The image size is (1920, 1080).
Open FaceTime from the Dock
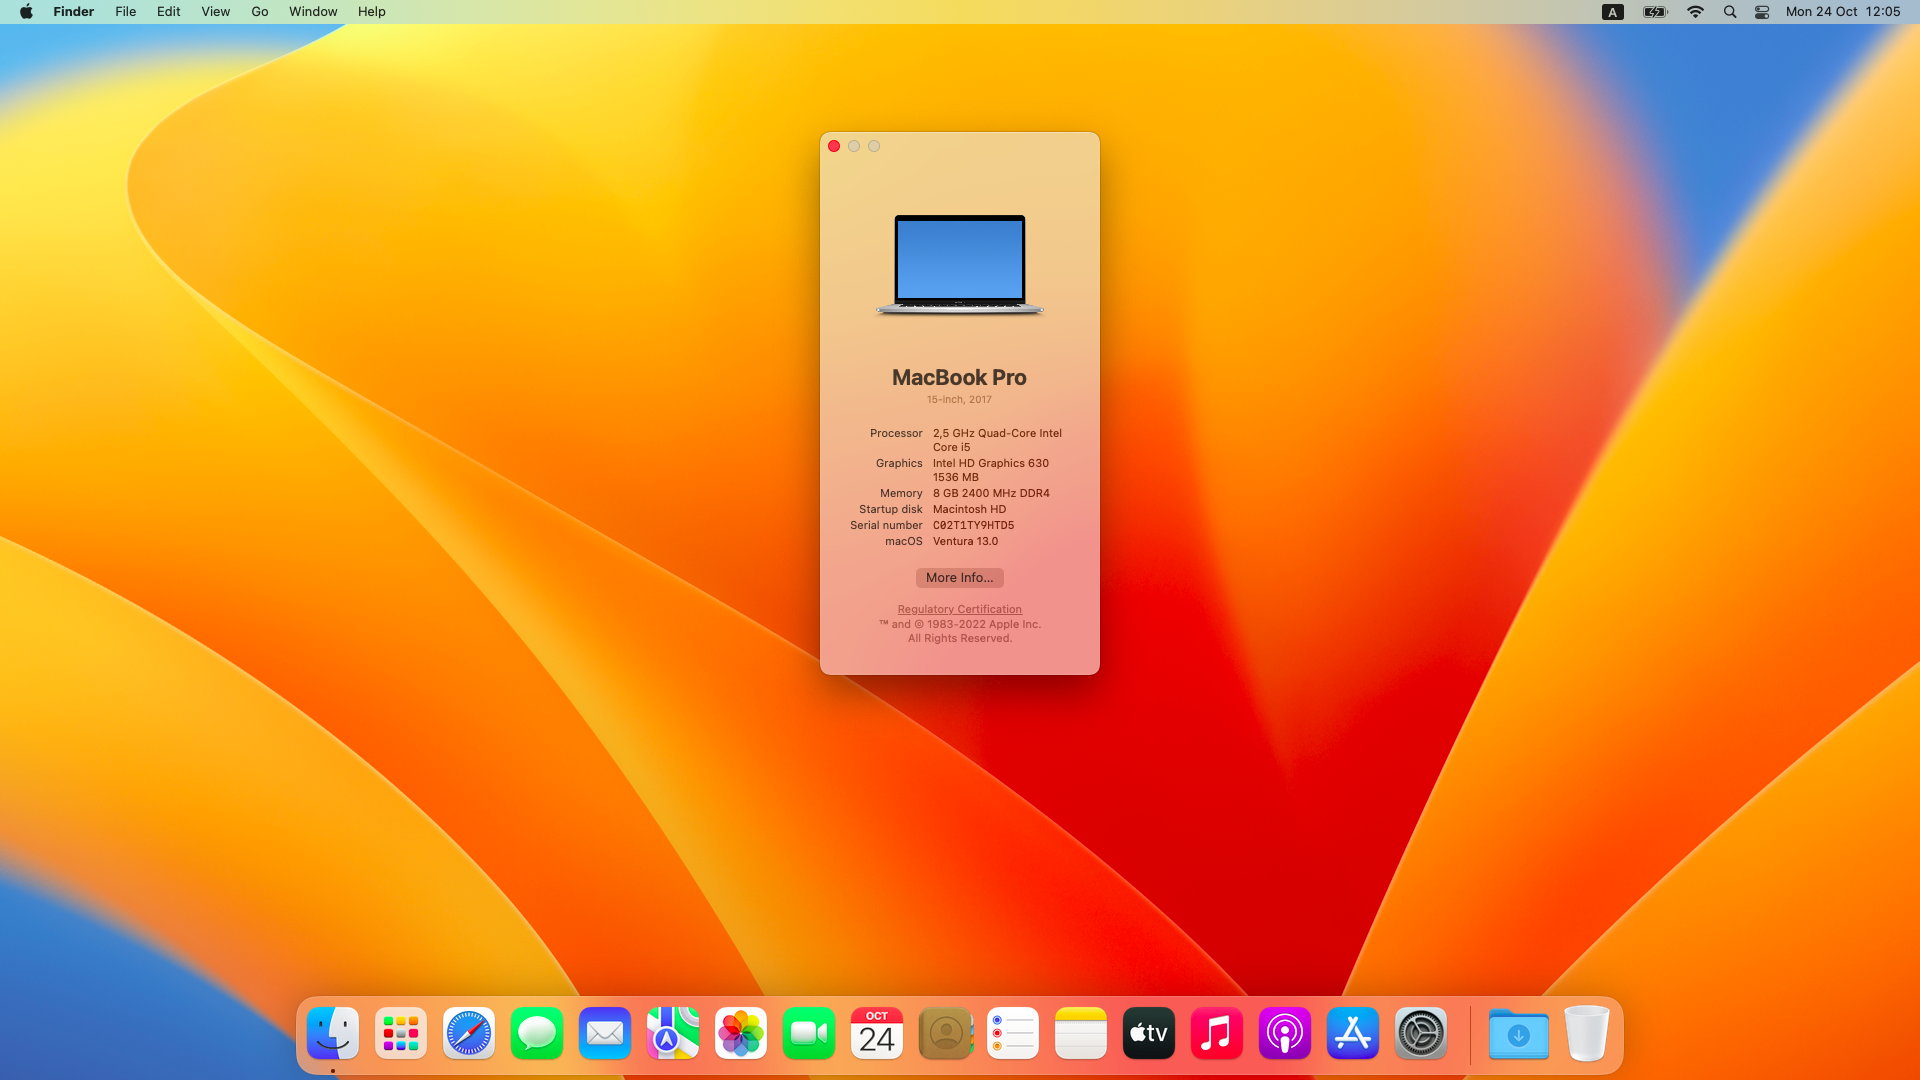point(809,1033)
